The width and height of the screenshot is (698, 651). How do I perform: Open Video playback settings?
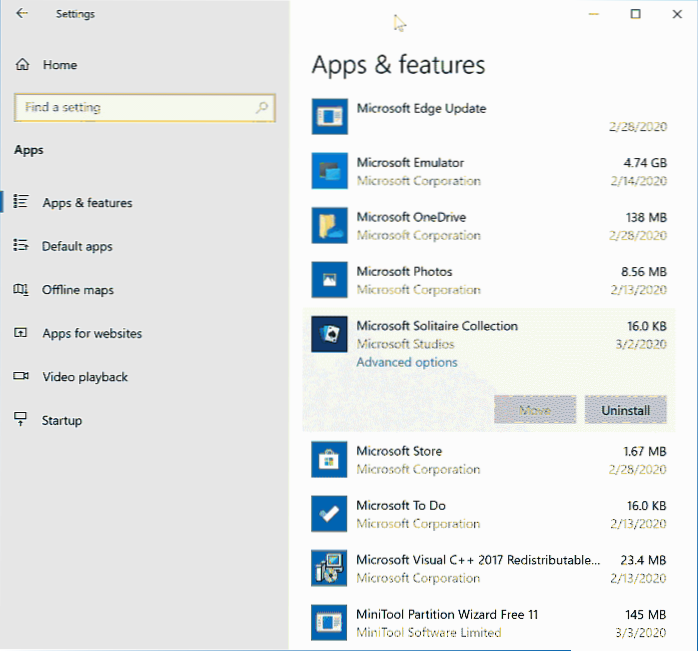[85, 377]
